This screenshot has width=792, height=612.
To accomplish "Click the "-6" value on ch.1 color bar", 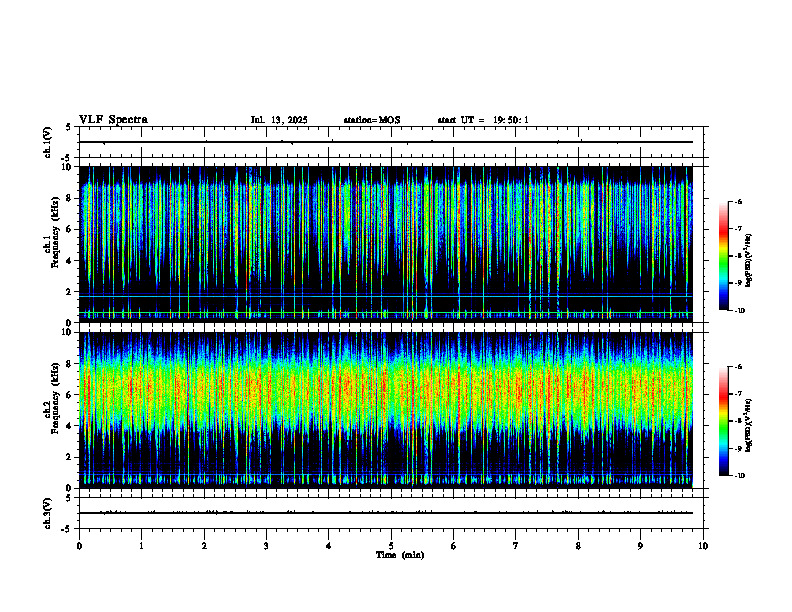I will click(738, 202).
